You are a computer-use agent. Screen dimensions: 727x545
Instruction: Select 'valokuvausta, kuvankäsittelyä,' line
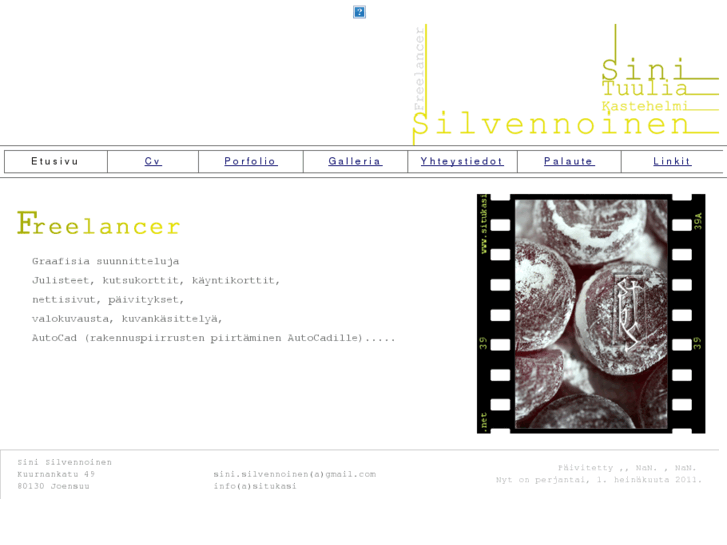[x=127, y=319]
